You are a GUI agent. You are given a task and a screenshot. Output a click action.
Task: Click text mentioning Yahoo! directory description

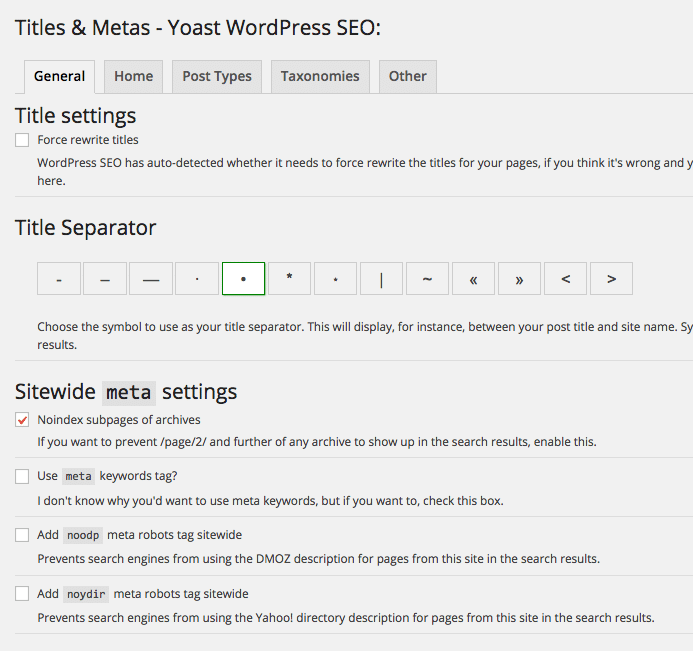pos(346,618)
